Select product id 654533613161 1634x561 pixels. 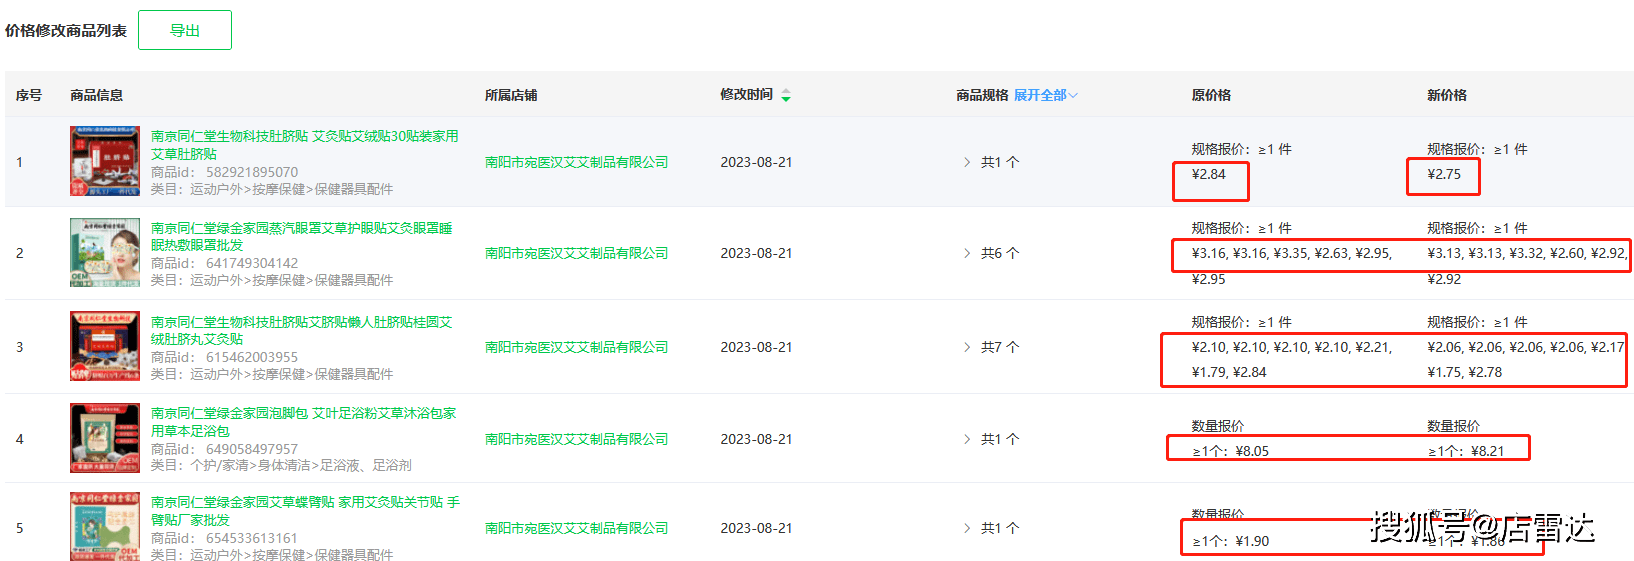point(252,538)
